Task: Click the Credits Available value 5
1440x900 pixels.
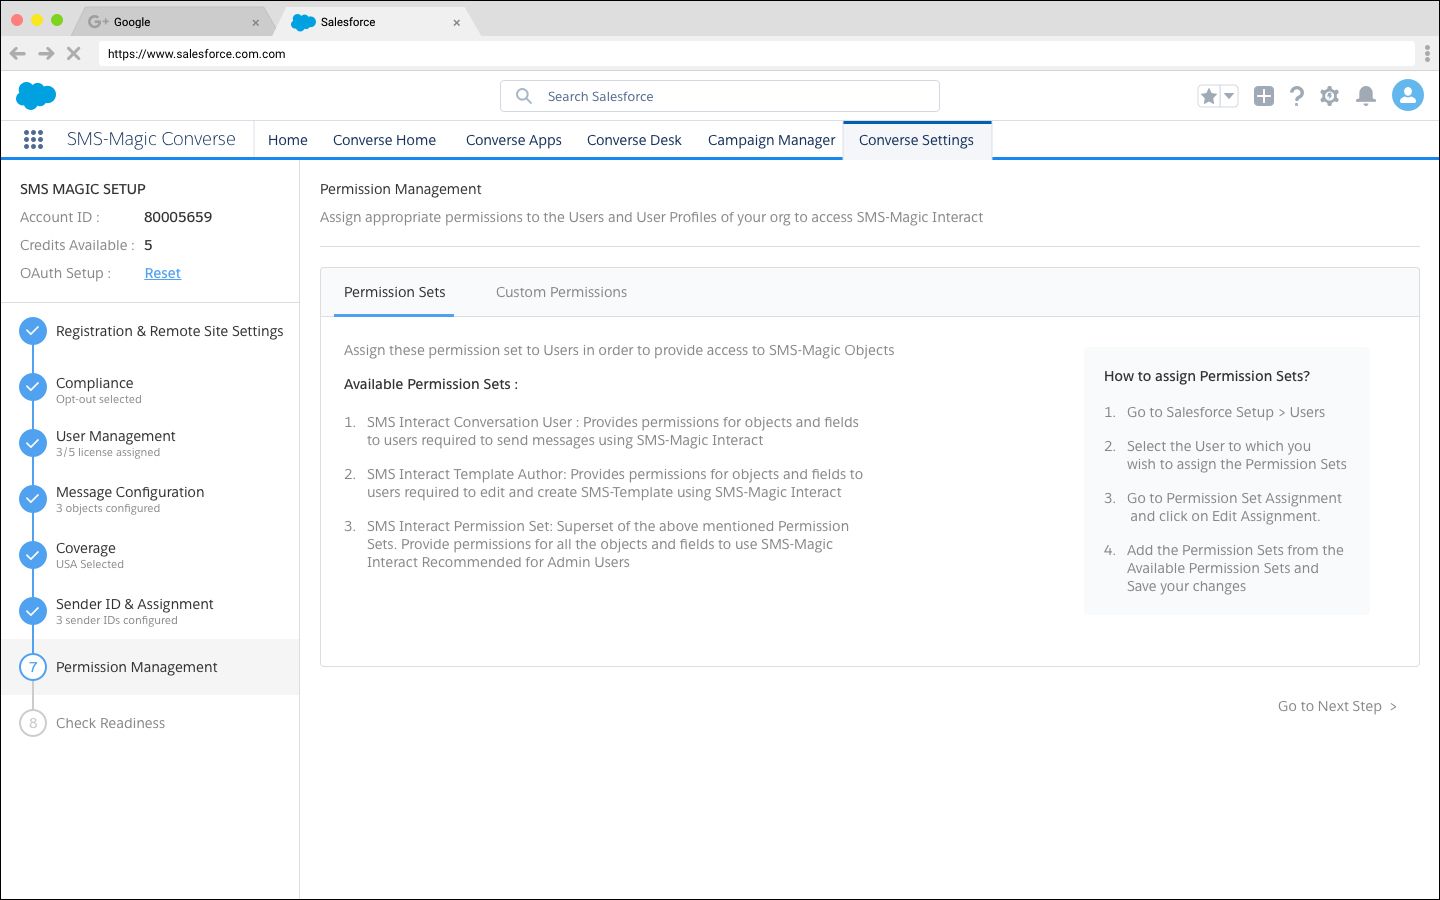Action: (x=148, y=245)
